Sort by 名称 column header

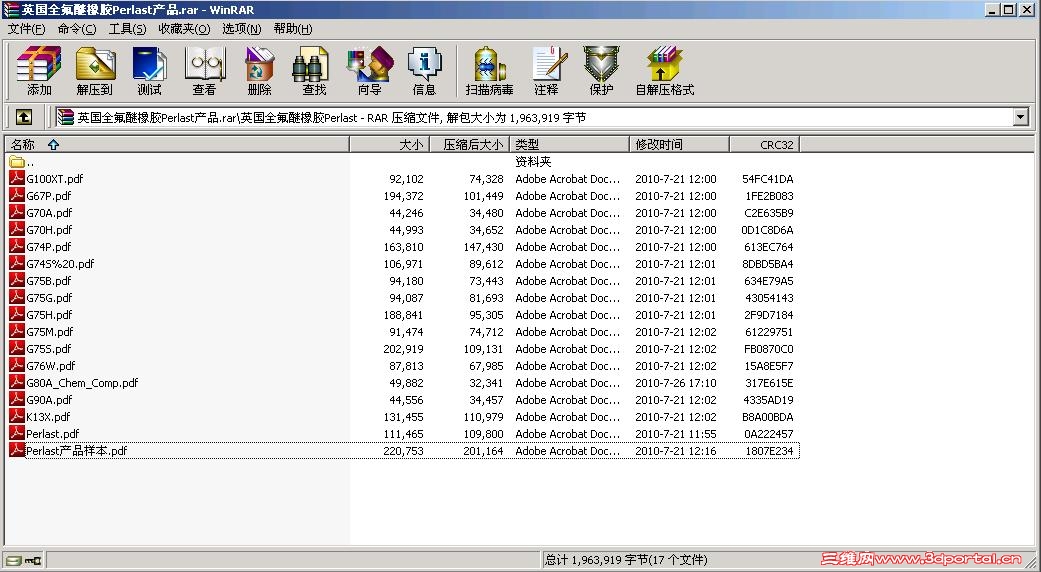tap(177, 144)
